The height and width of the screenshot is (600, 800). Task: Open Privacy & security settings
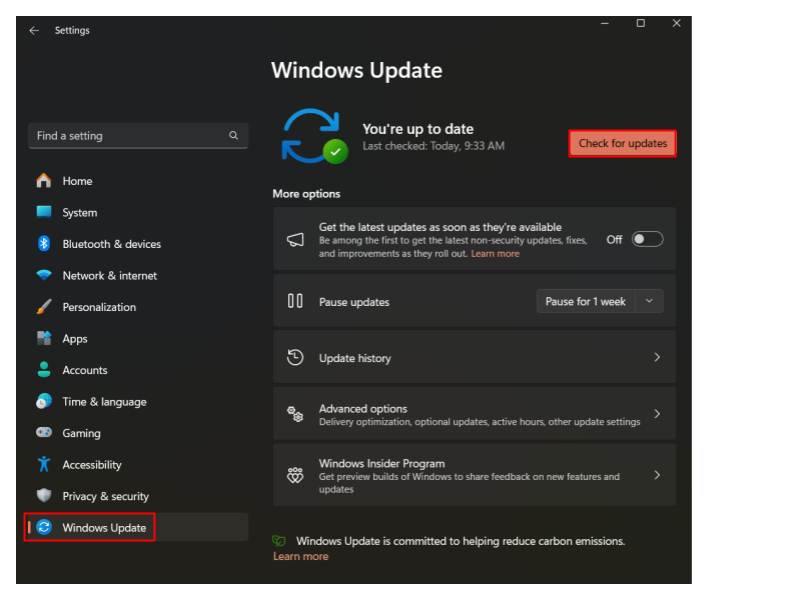point(138,496)
